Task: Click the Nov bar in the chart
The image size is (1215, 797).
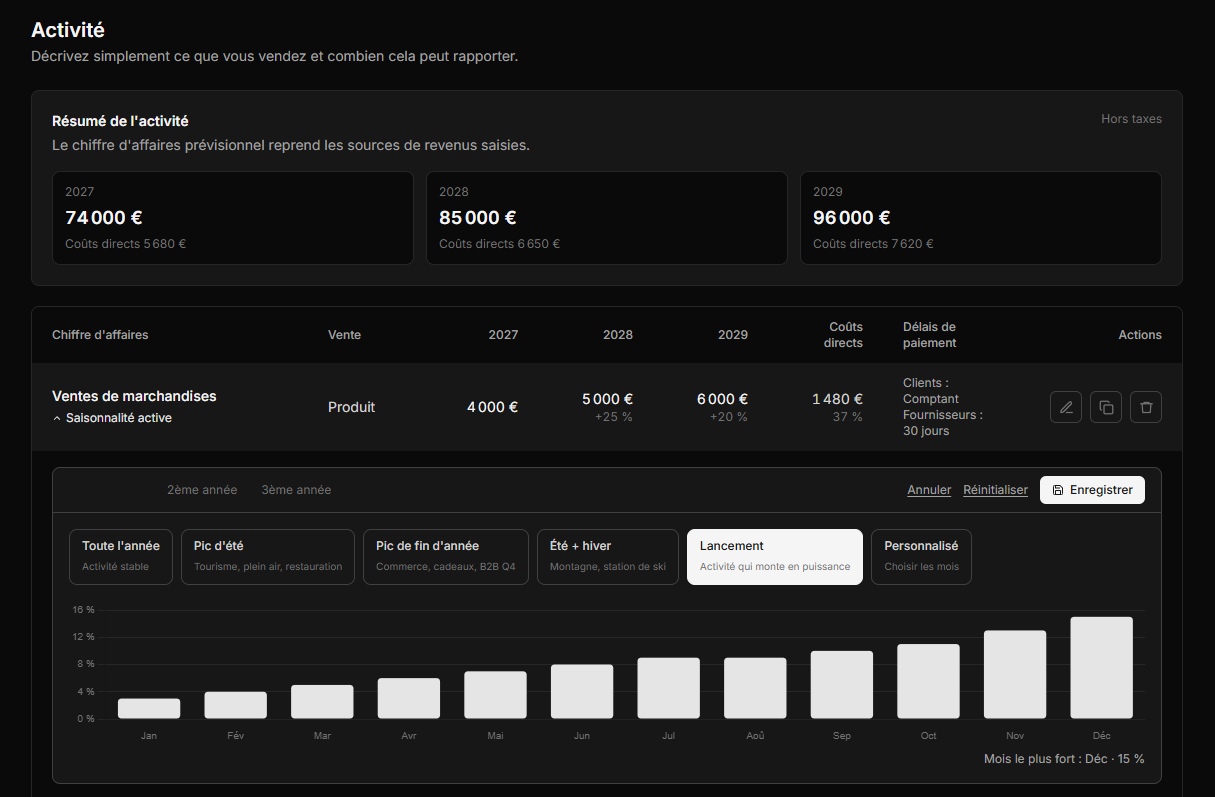Action: click(1015, 674)
